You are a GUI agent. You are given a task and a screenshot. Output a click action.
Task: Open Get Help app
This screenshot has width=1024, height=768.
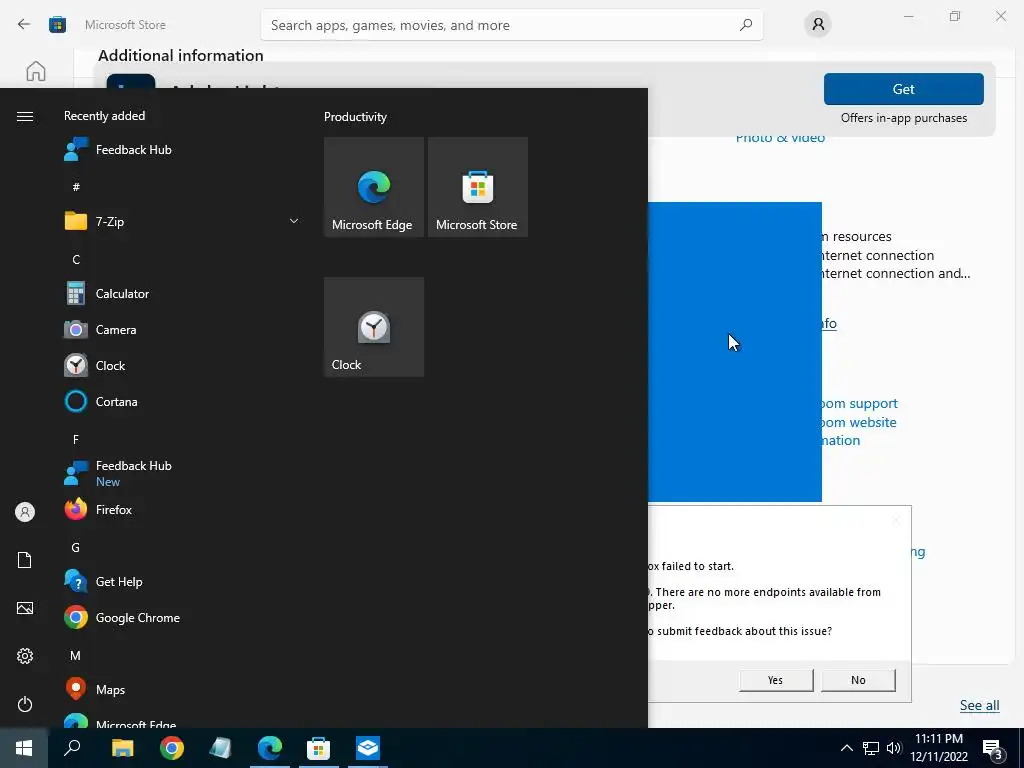click(182, 581)
